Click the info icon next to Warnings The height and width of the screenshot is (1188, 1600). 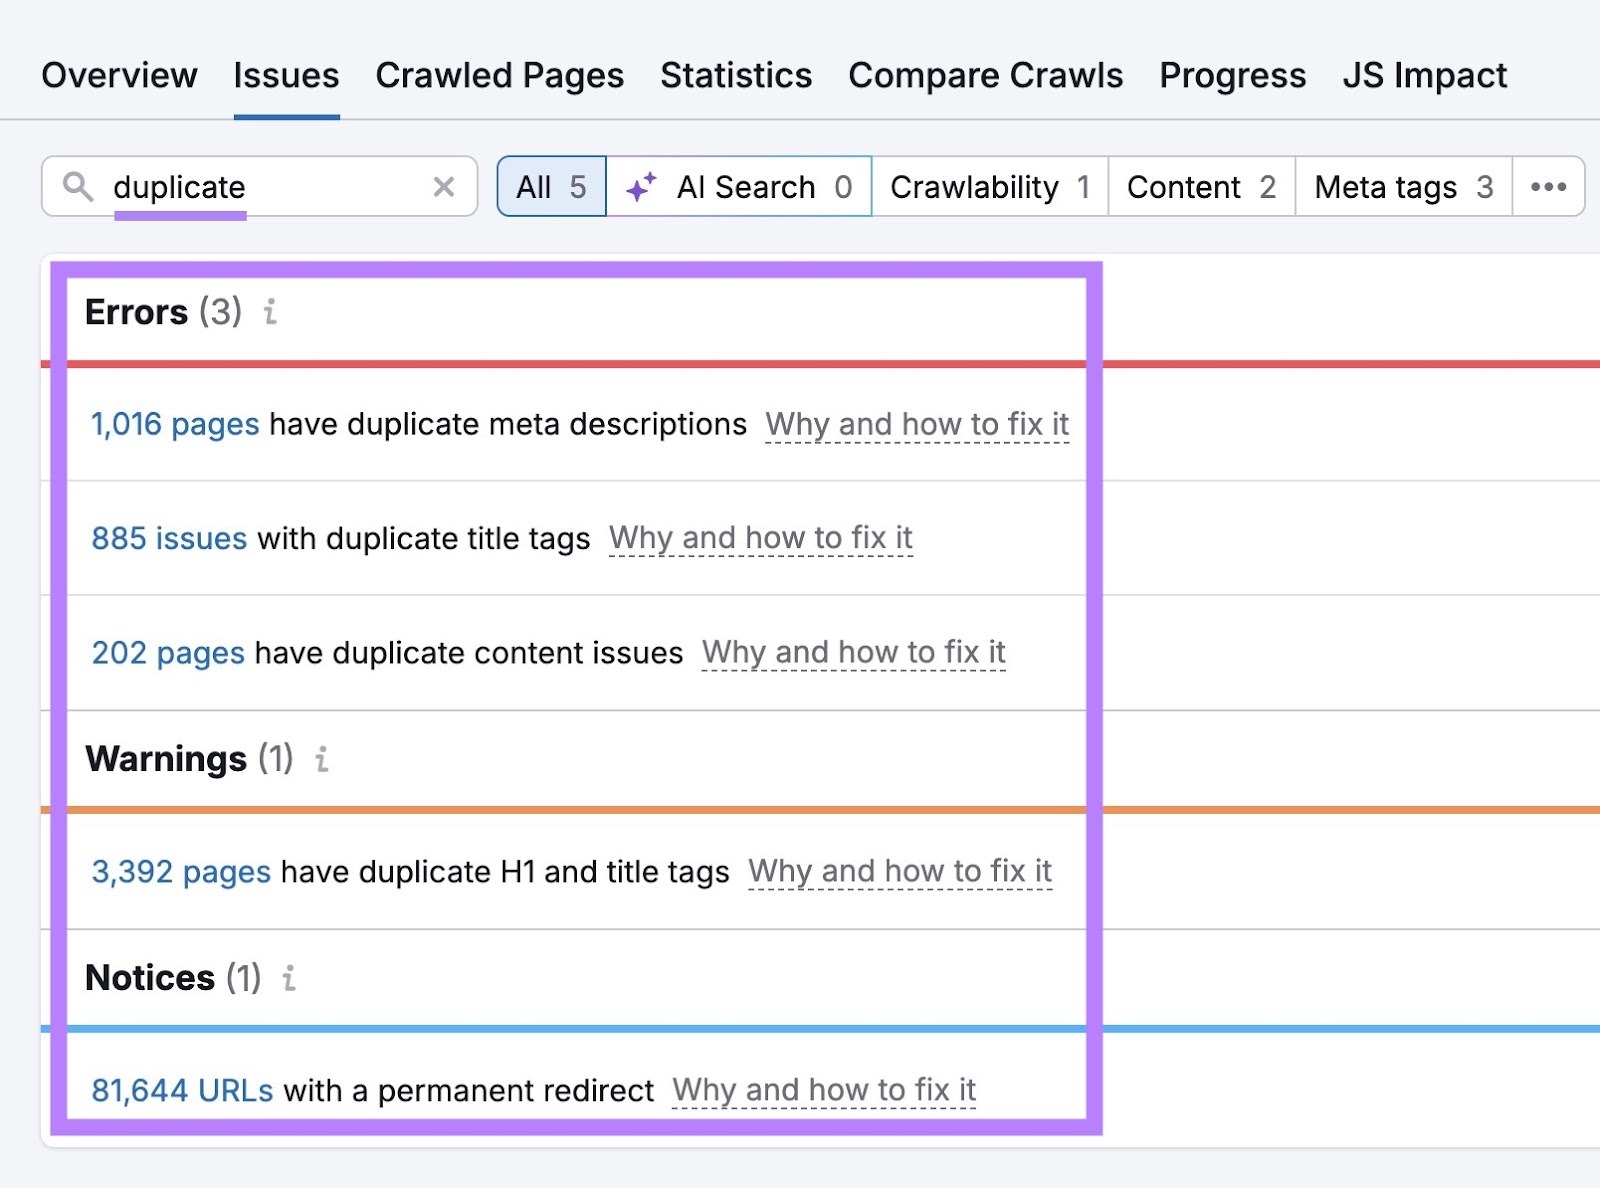(x=320, y=760)
